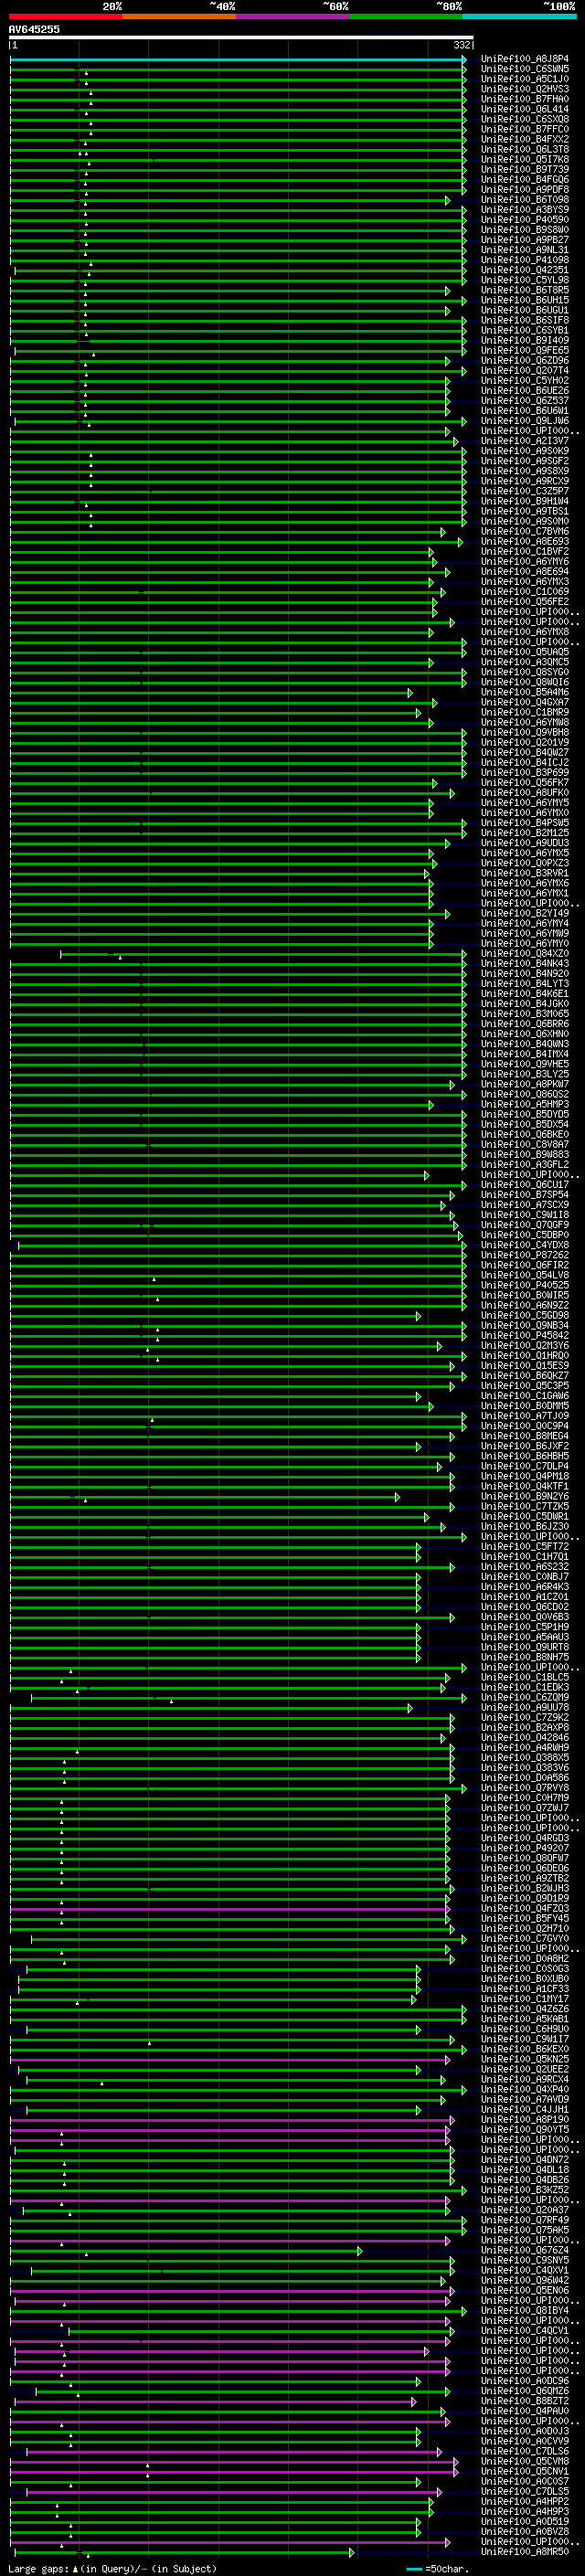Select hit label UniRef100_Q7RF49

point(525,2219)
